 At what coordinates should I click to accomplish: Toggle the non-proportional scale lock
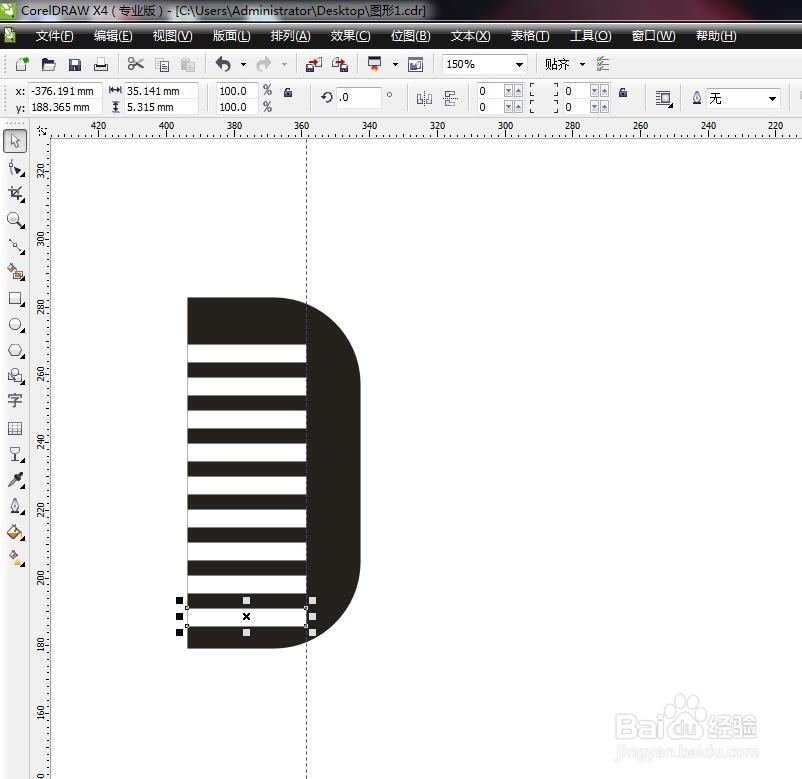click(x=288, y=93)
